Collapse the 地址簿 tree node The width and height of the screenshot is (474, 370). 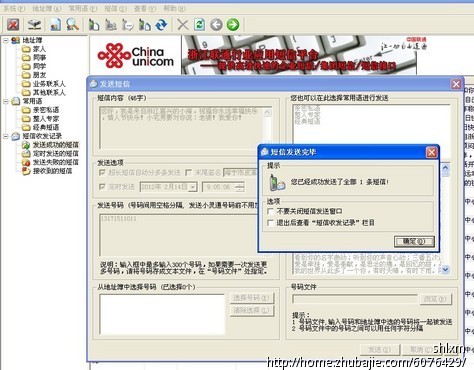point(6,40)
